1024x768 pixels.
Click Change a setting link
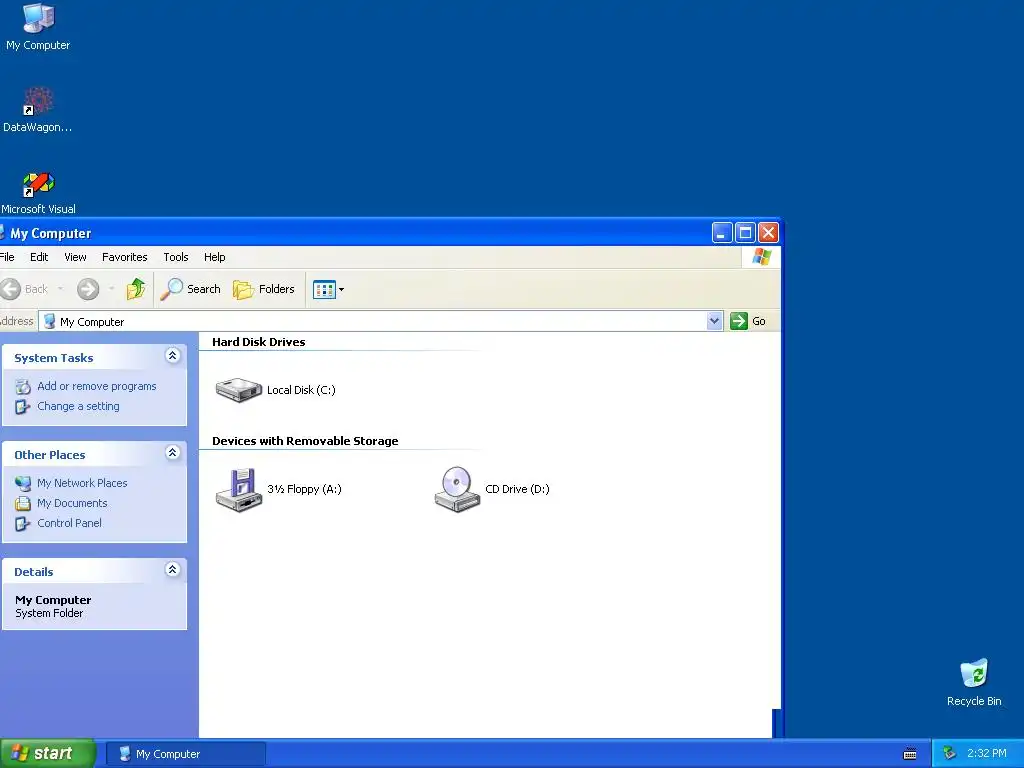coord(78,406)
